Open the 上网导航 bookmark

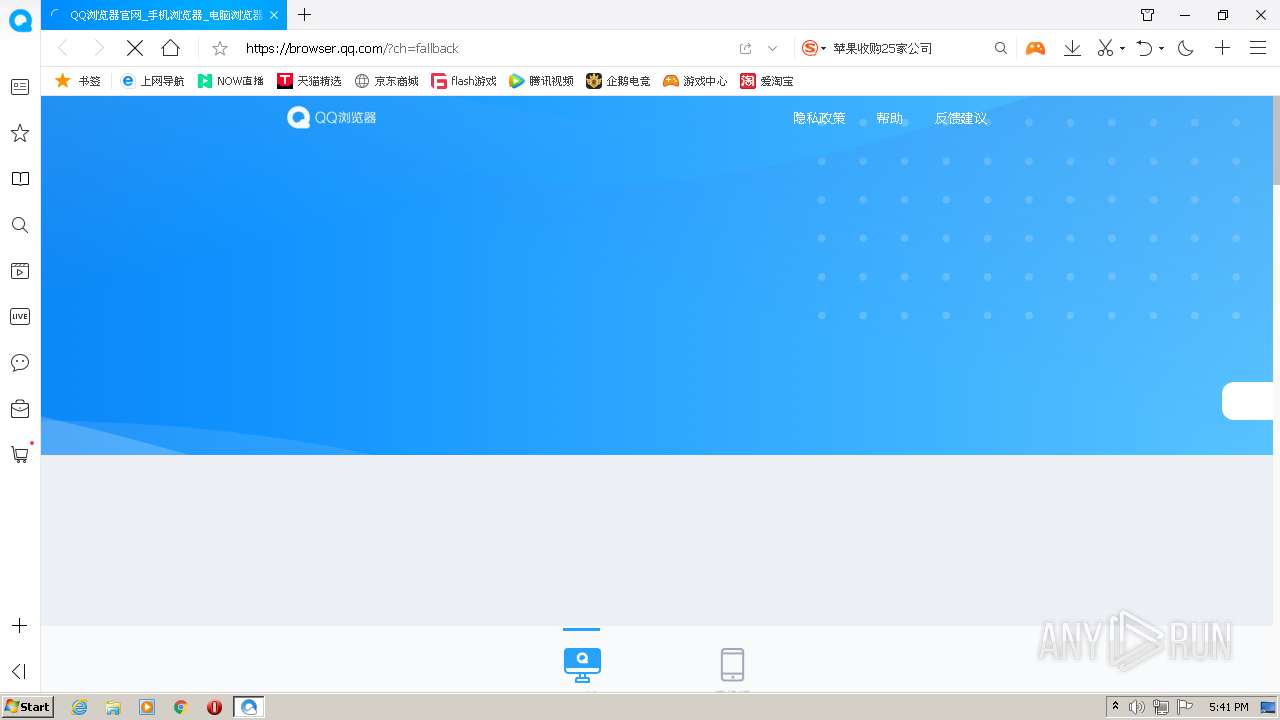[152, 81]
